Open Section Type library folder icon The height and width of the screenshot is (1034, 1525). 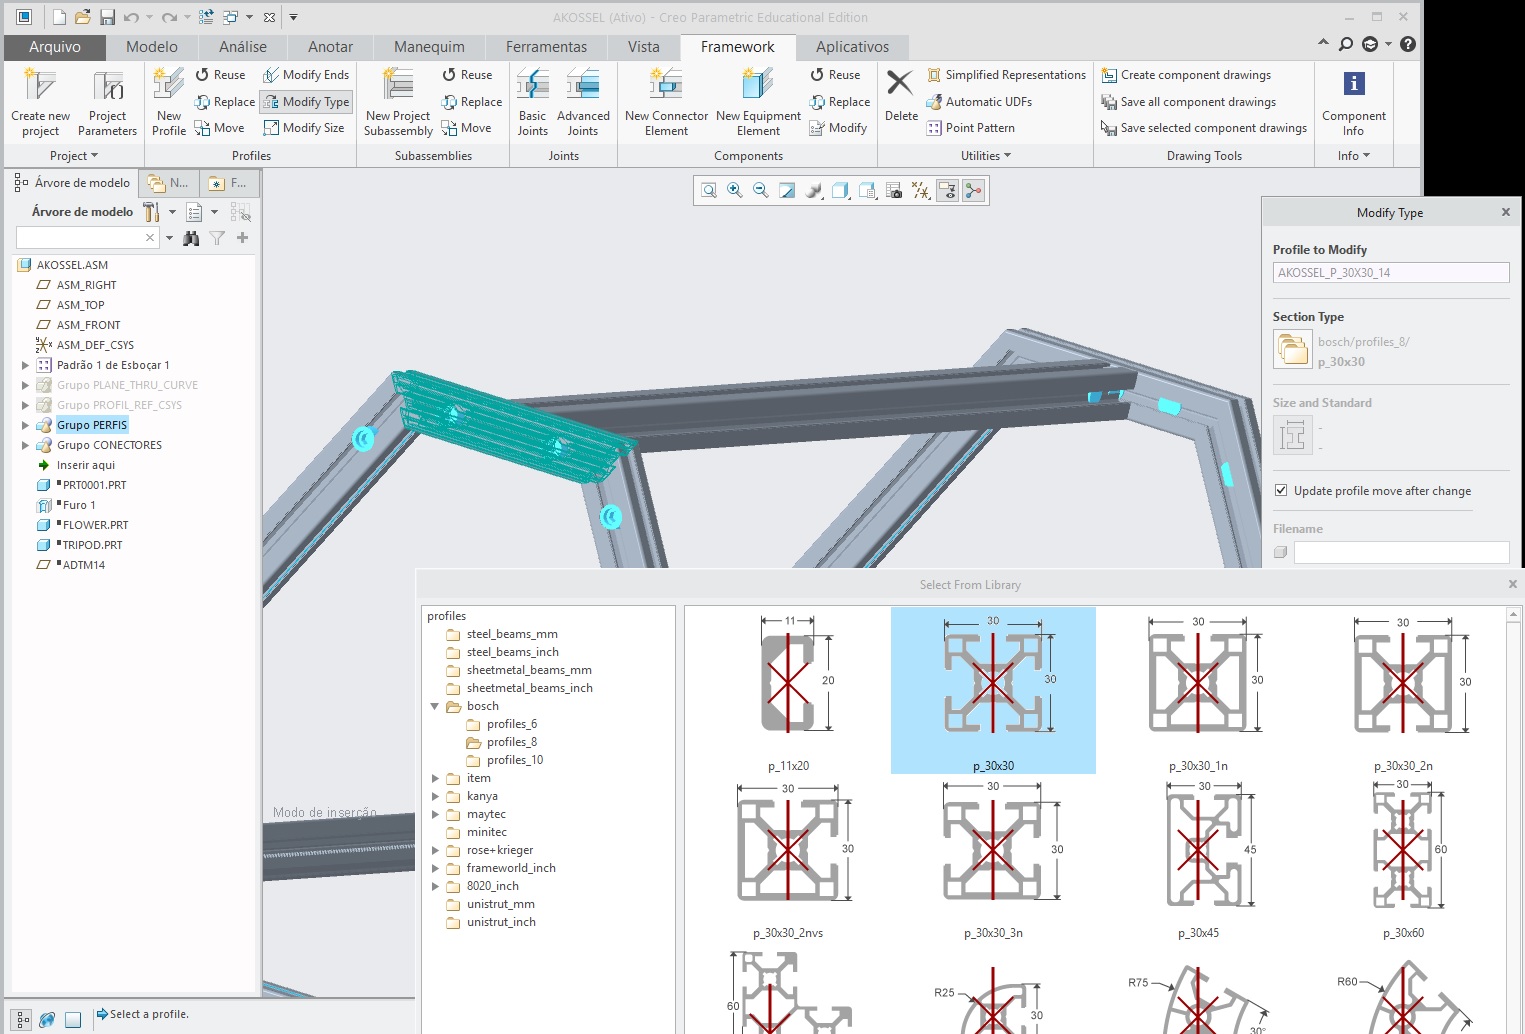(1292, 349)
